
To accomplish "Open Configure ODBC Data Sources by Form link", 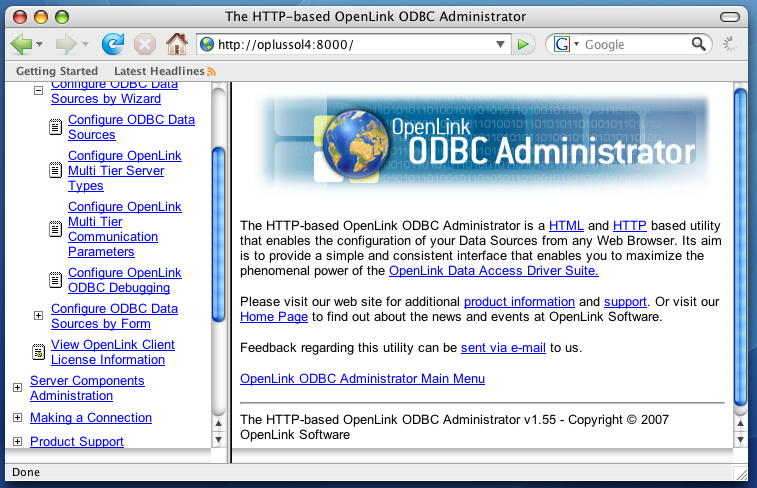I will point(114,316).
